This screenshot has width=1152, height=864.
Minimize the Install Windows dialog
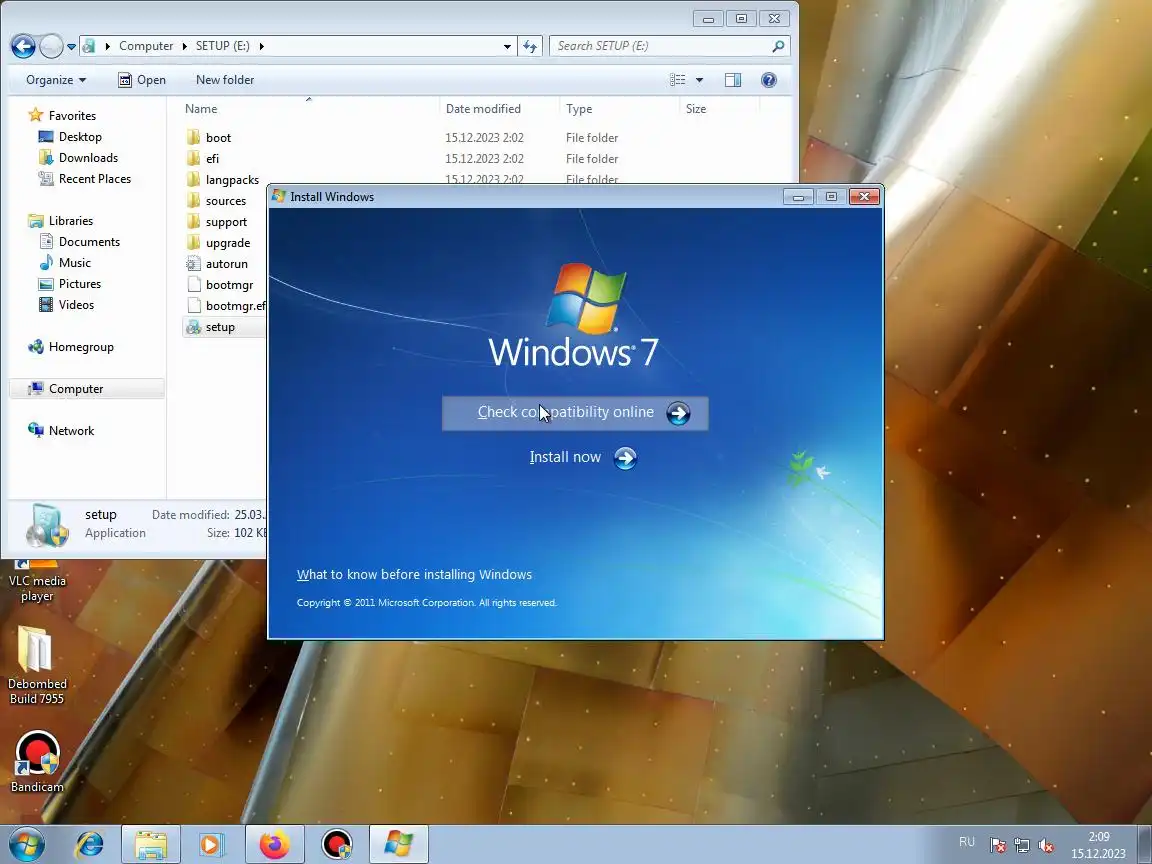798,196
